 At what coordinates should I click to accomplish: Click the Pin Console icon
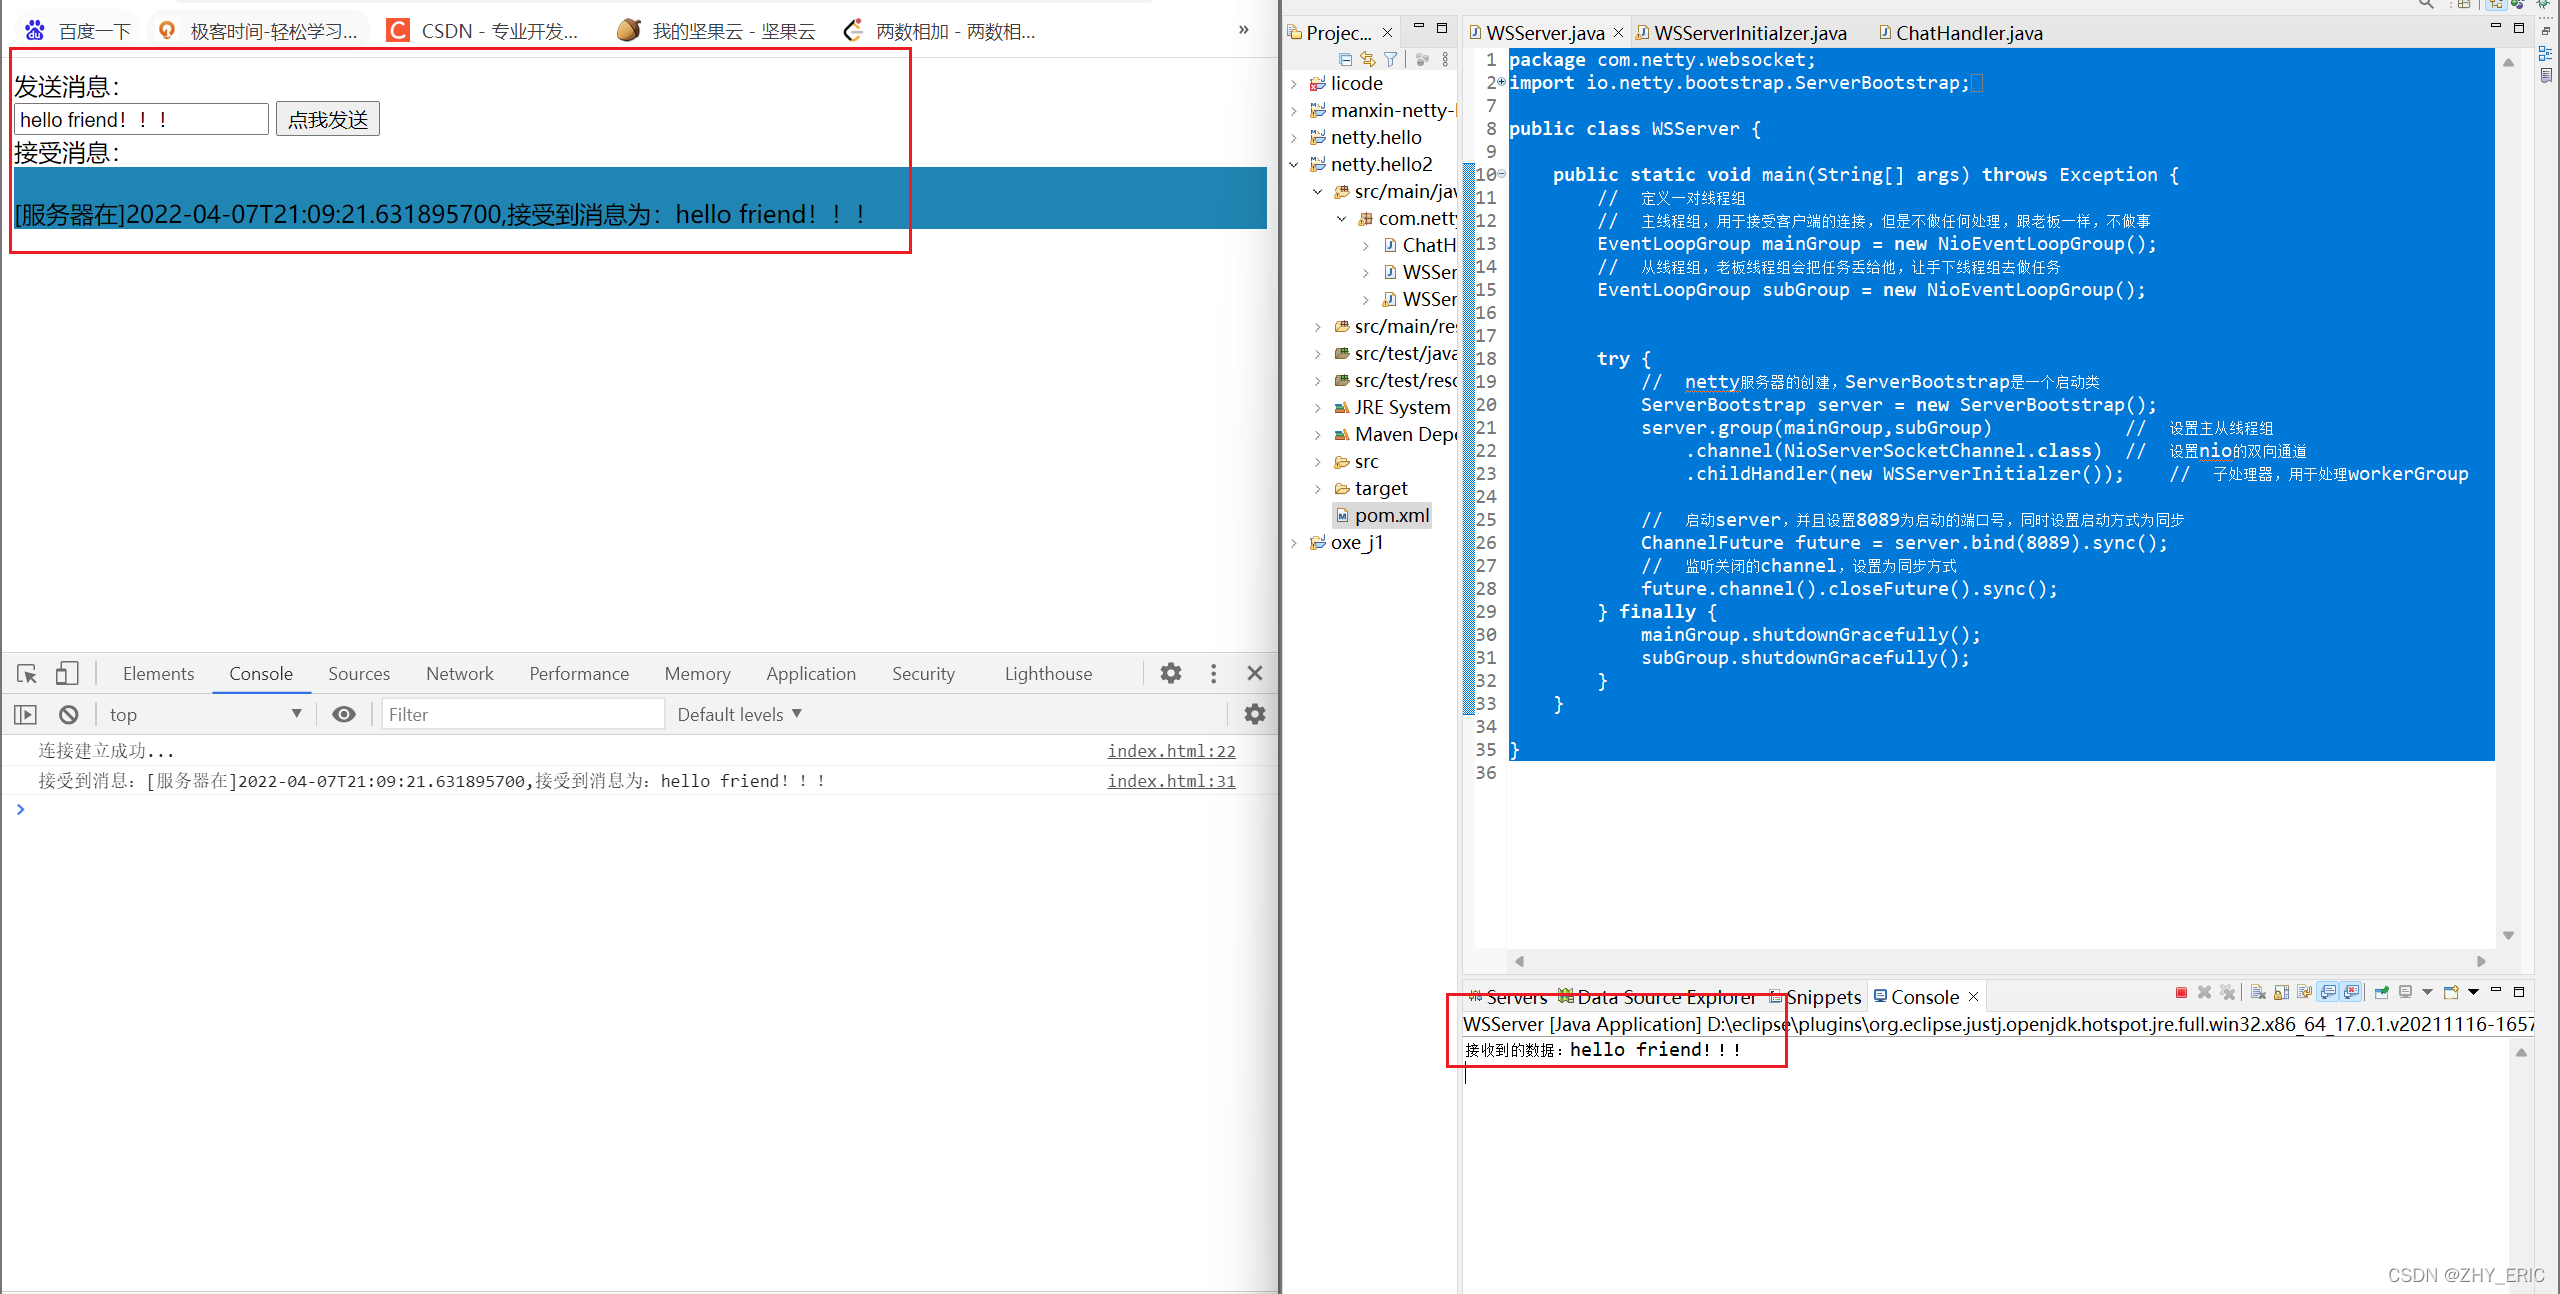coord(2382,992)
